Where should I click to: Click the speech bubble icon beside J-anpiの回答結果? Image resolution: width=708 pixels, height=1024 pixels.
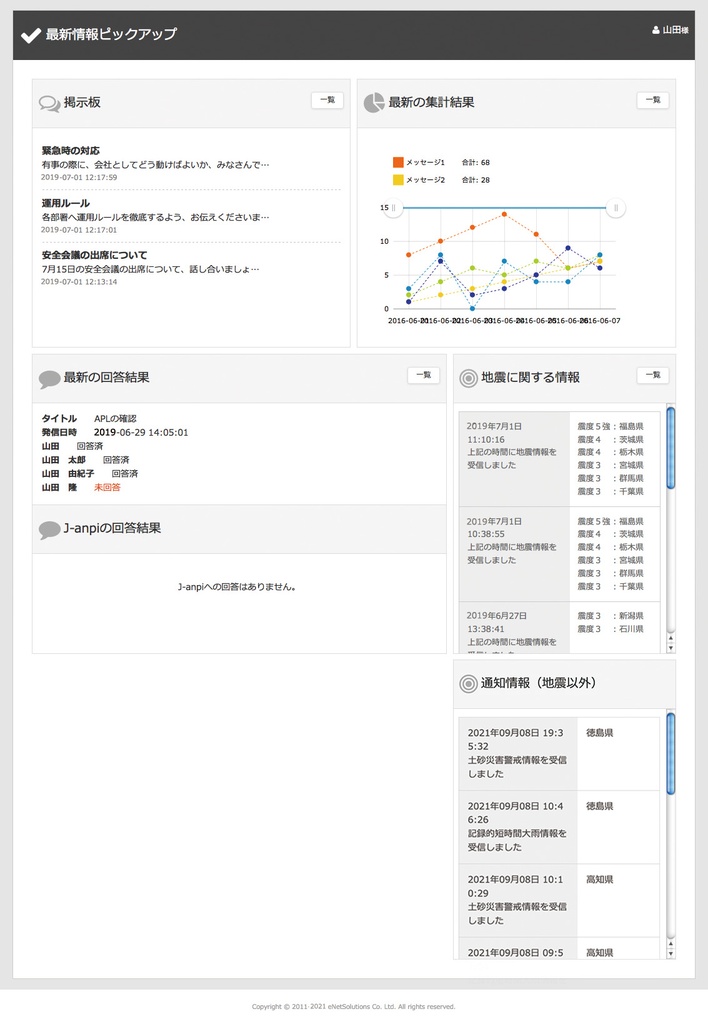pos(50,530)
